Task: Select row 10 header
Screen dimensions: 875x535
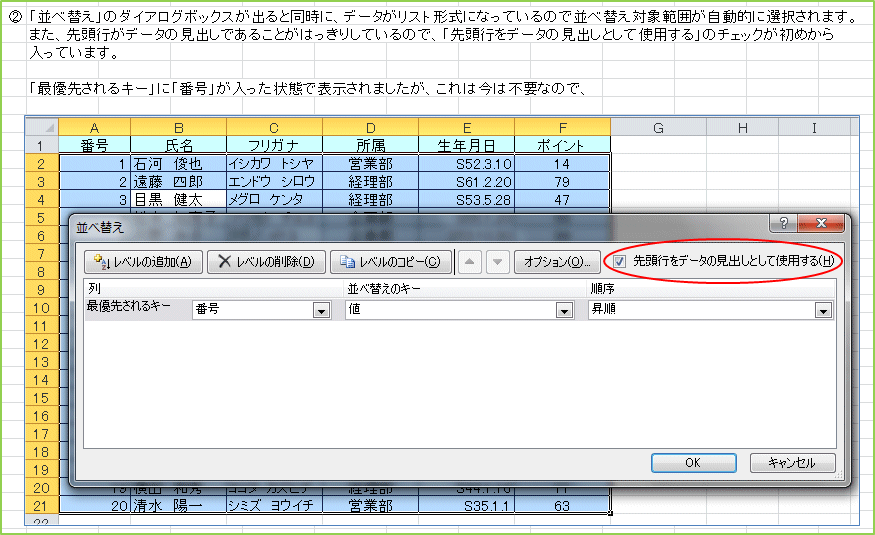Action: point(42,307)
